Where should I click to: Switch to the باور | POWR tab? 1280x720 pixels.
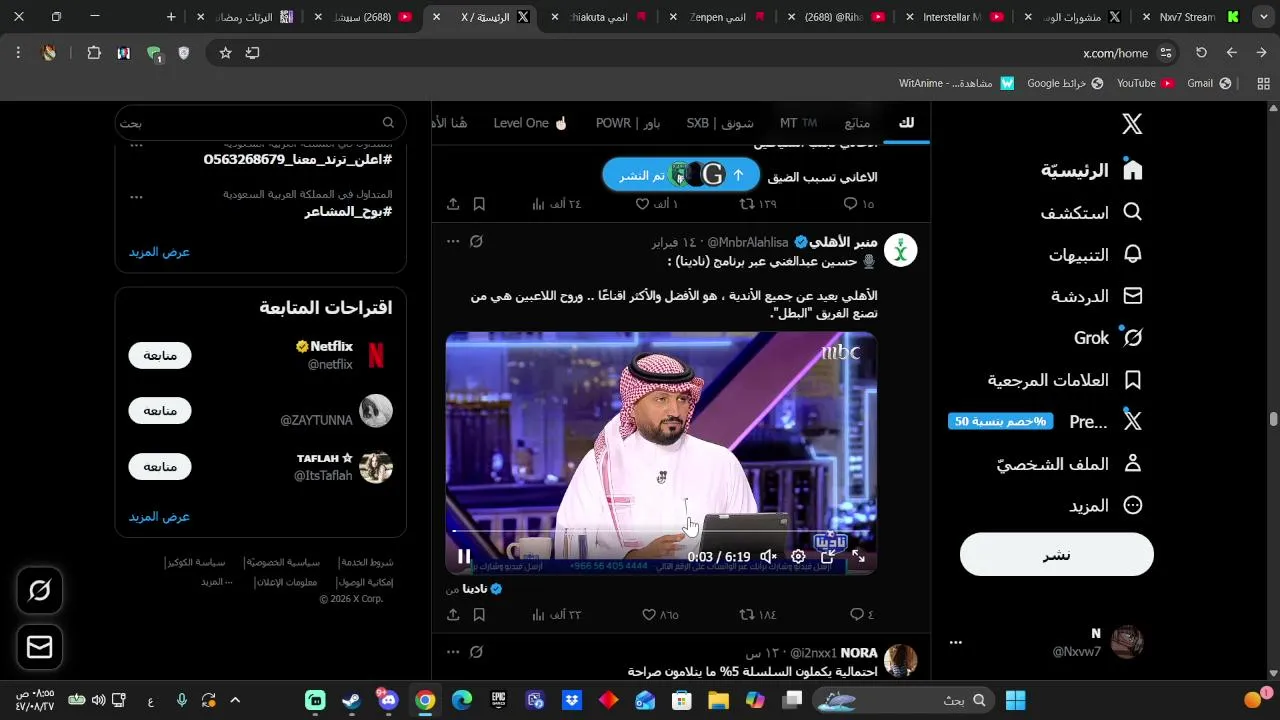click(628, 123)
